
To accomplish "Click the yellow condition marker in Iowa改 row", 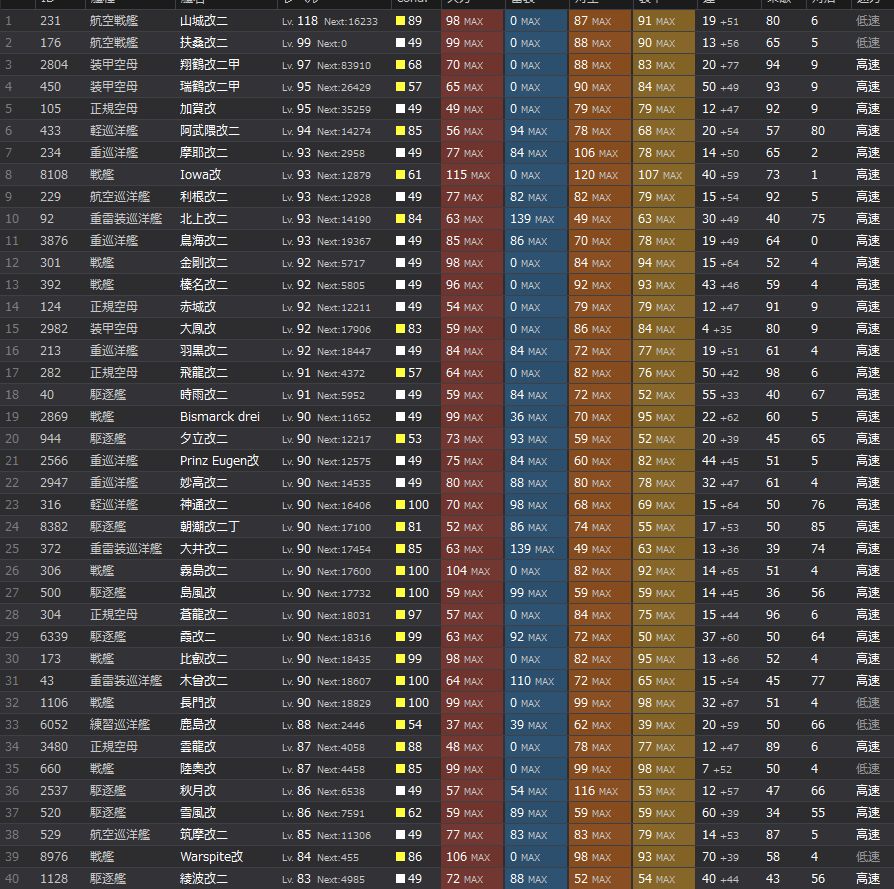I will point(400,175).
